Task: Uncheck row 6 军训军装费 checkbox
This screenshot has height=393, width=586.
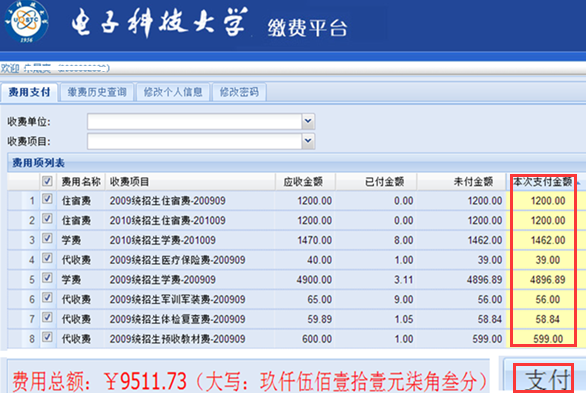Action: [47, 298]
